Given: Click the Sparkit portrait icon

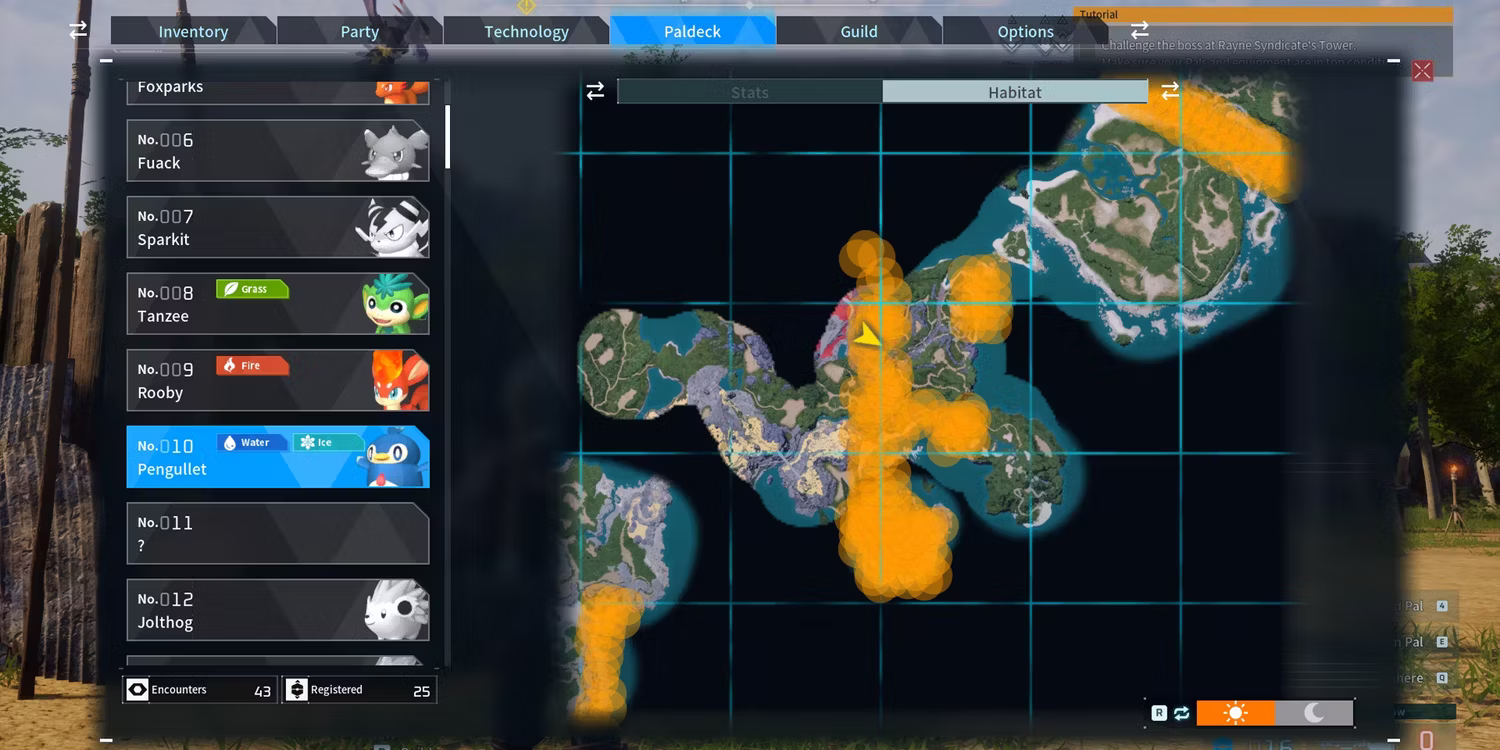Looking at the screenshot, I should 392,228.
